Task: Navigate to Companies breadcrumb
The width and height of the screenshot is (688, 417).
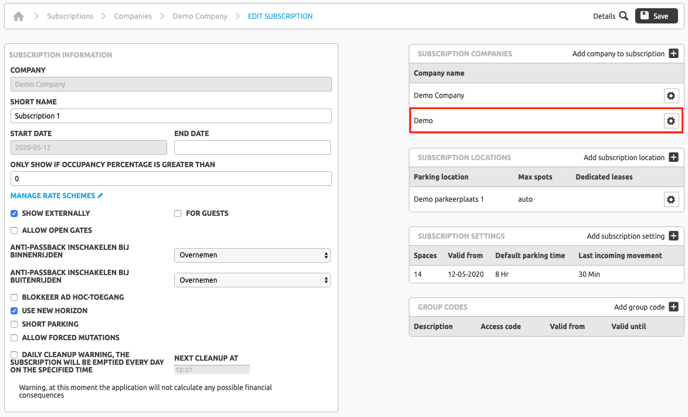Action: point(133,16)
